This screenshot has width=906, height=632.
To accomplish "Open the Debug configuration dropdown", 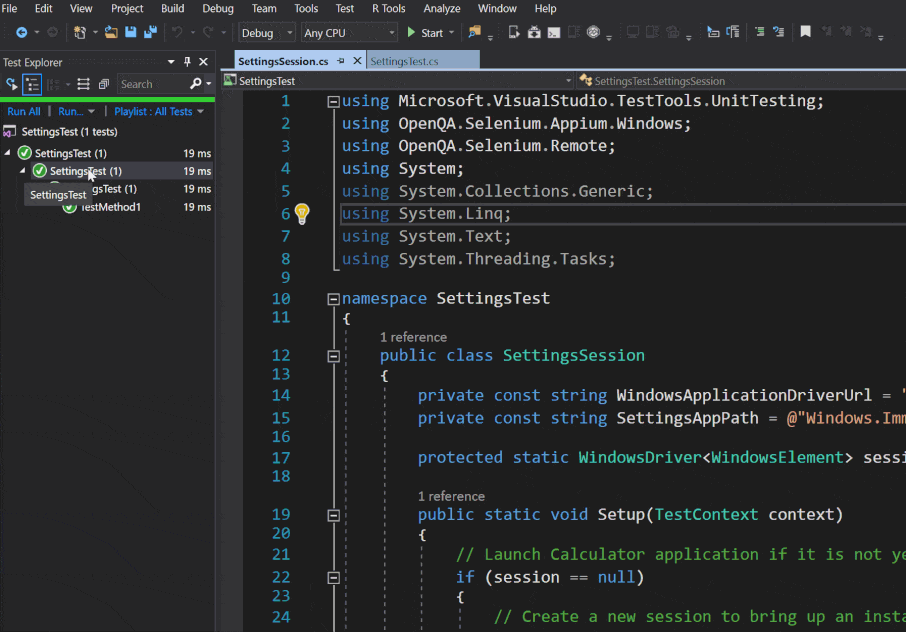I will (266, 33).
